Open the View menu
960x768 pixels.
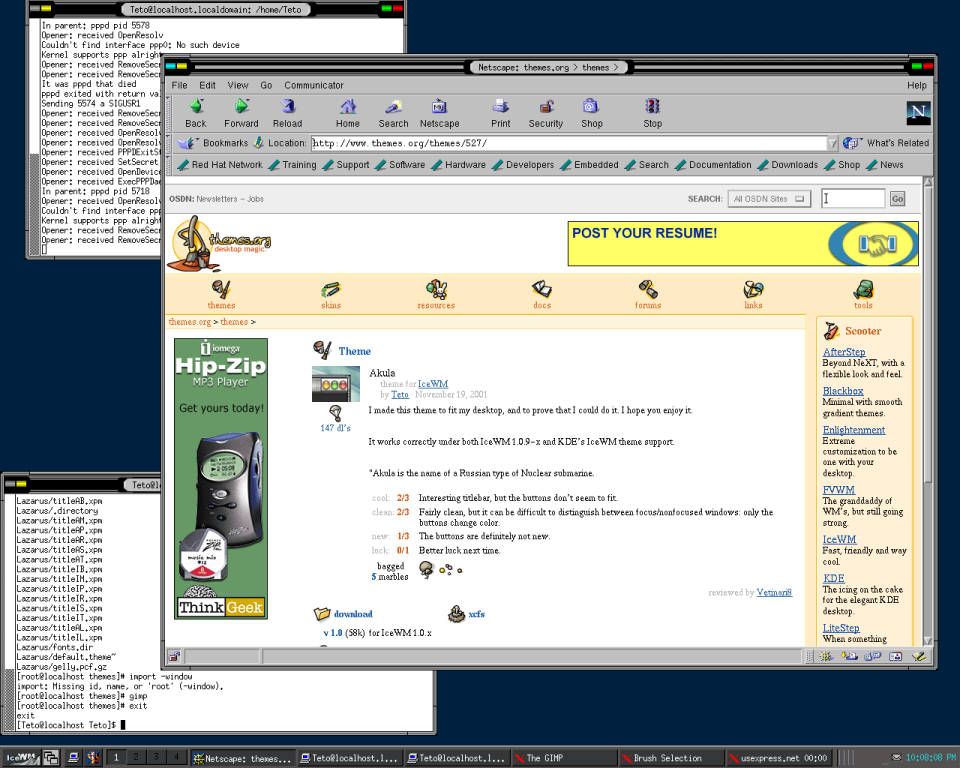click(x=238, y=85)
